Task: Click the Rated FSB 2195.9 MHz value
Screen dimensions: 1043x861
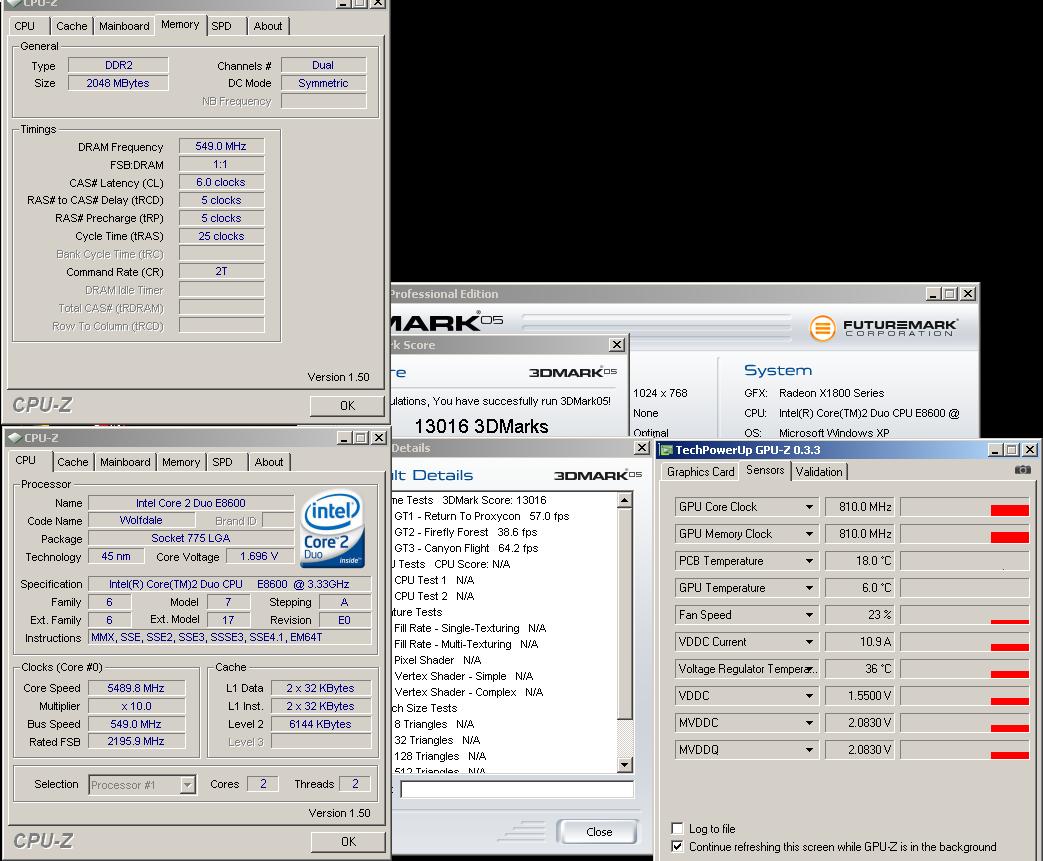Action: 136,741
